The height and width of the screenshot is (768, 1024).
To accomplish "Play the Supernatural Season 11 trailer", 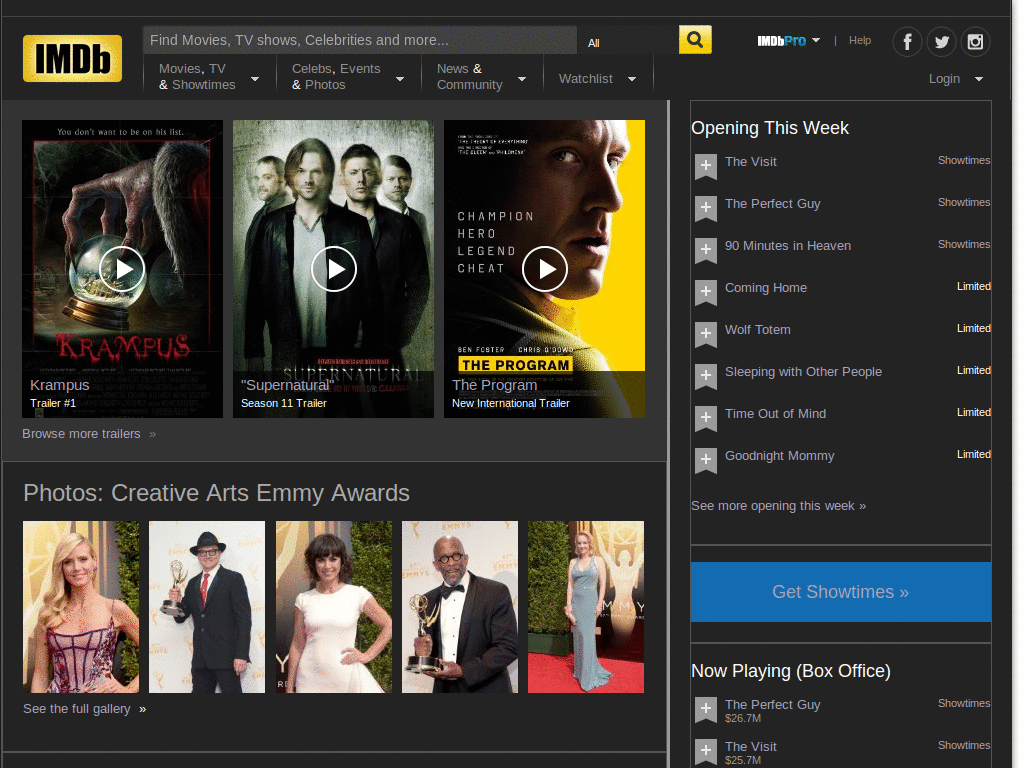I will click(333, 268).
